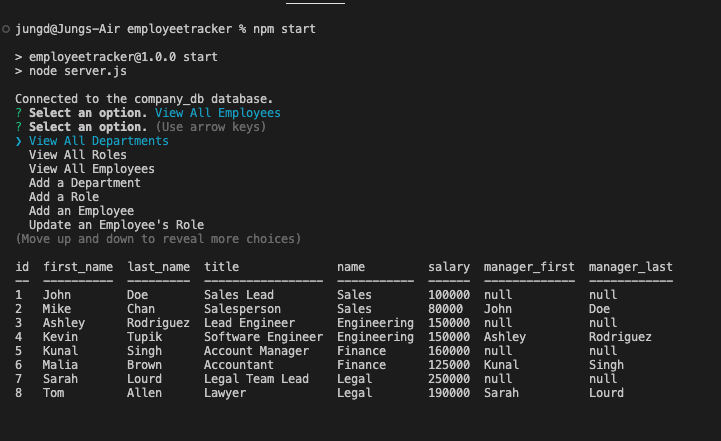Click the 'Finance' department in Kunal's row
Viewport: 721px width, 441px height.
coord(361,351)
